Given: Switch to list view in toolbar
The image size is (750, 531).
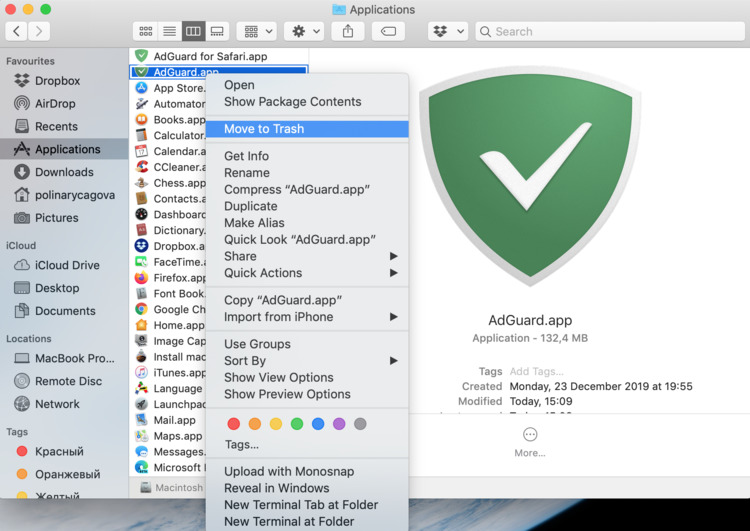Looking at the screenshot, I should [169, 32].
